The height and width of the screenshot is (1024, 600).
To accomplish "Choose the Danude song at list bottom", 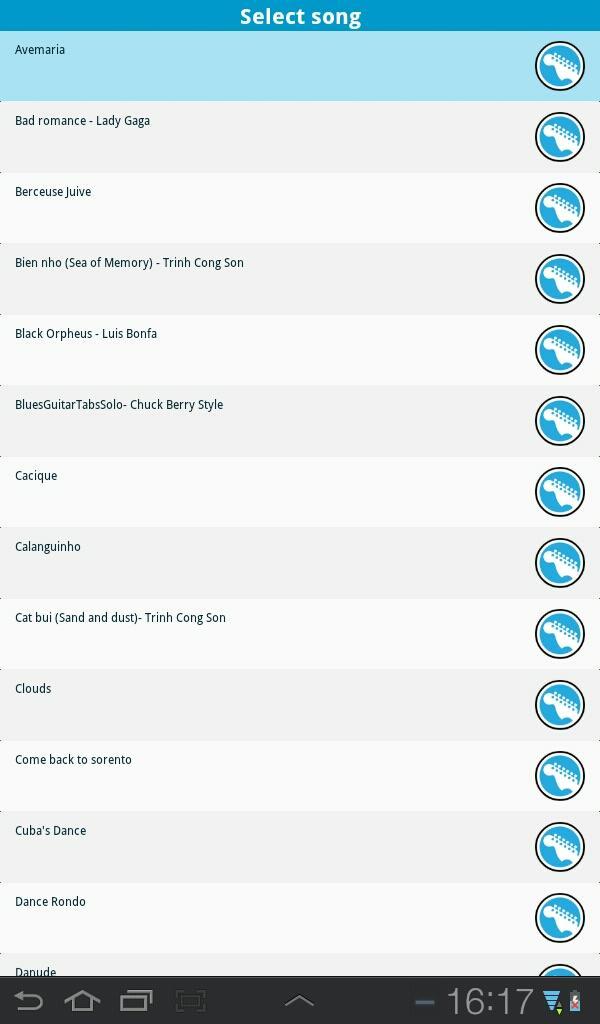I will coord(300,965).
